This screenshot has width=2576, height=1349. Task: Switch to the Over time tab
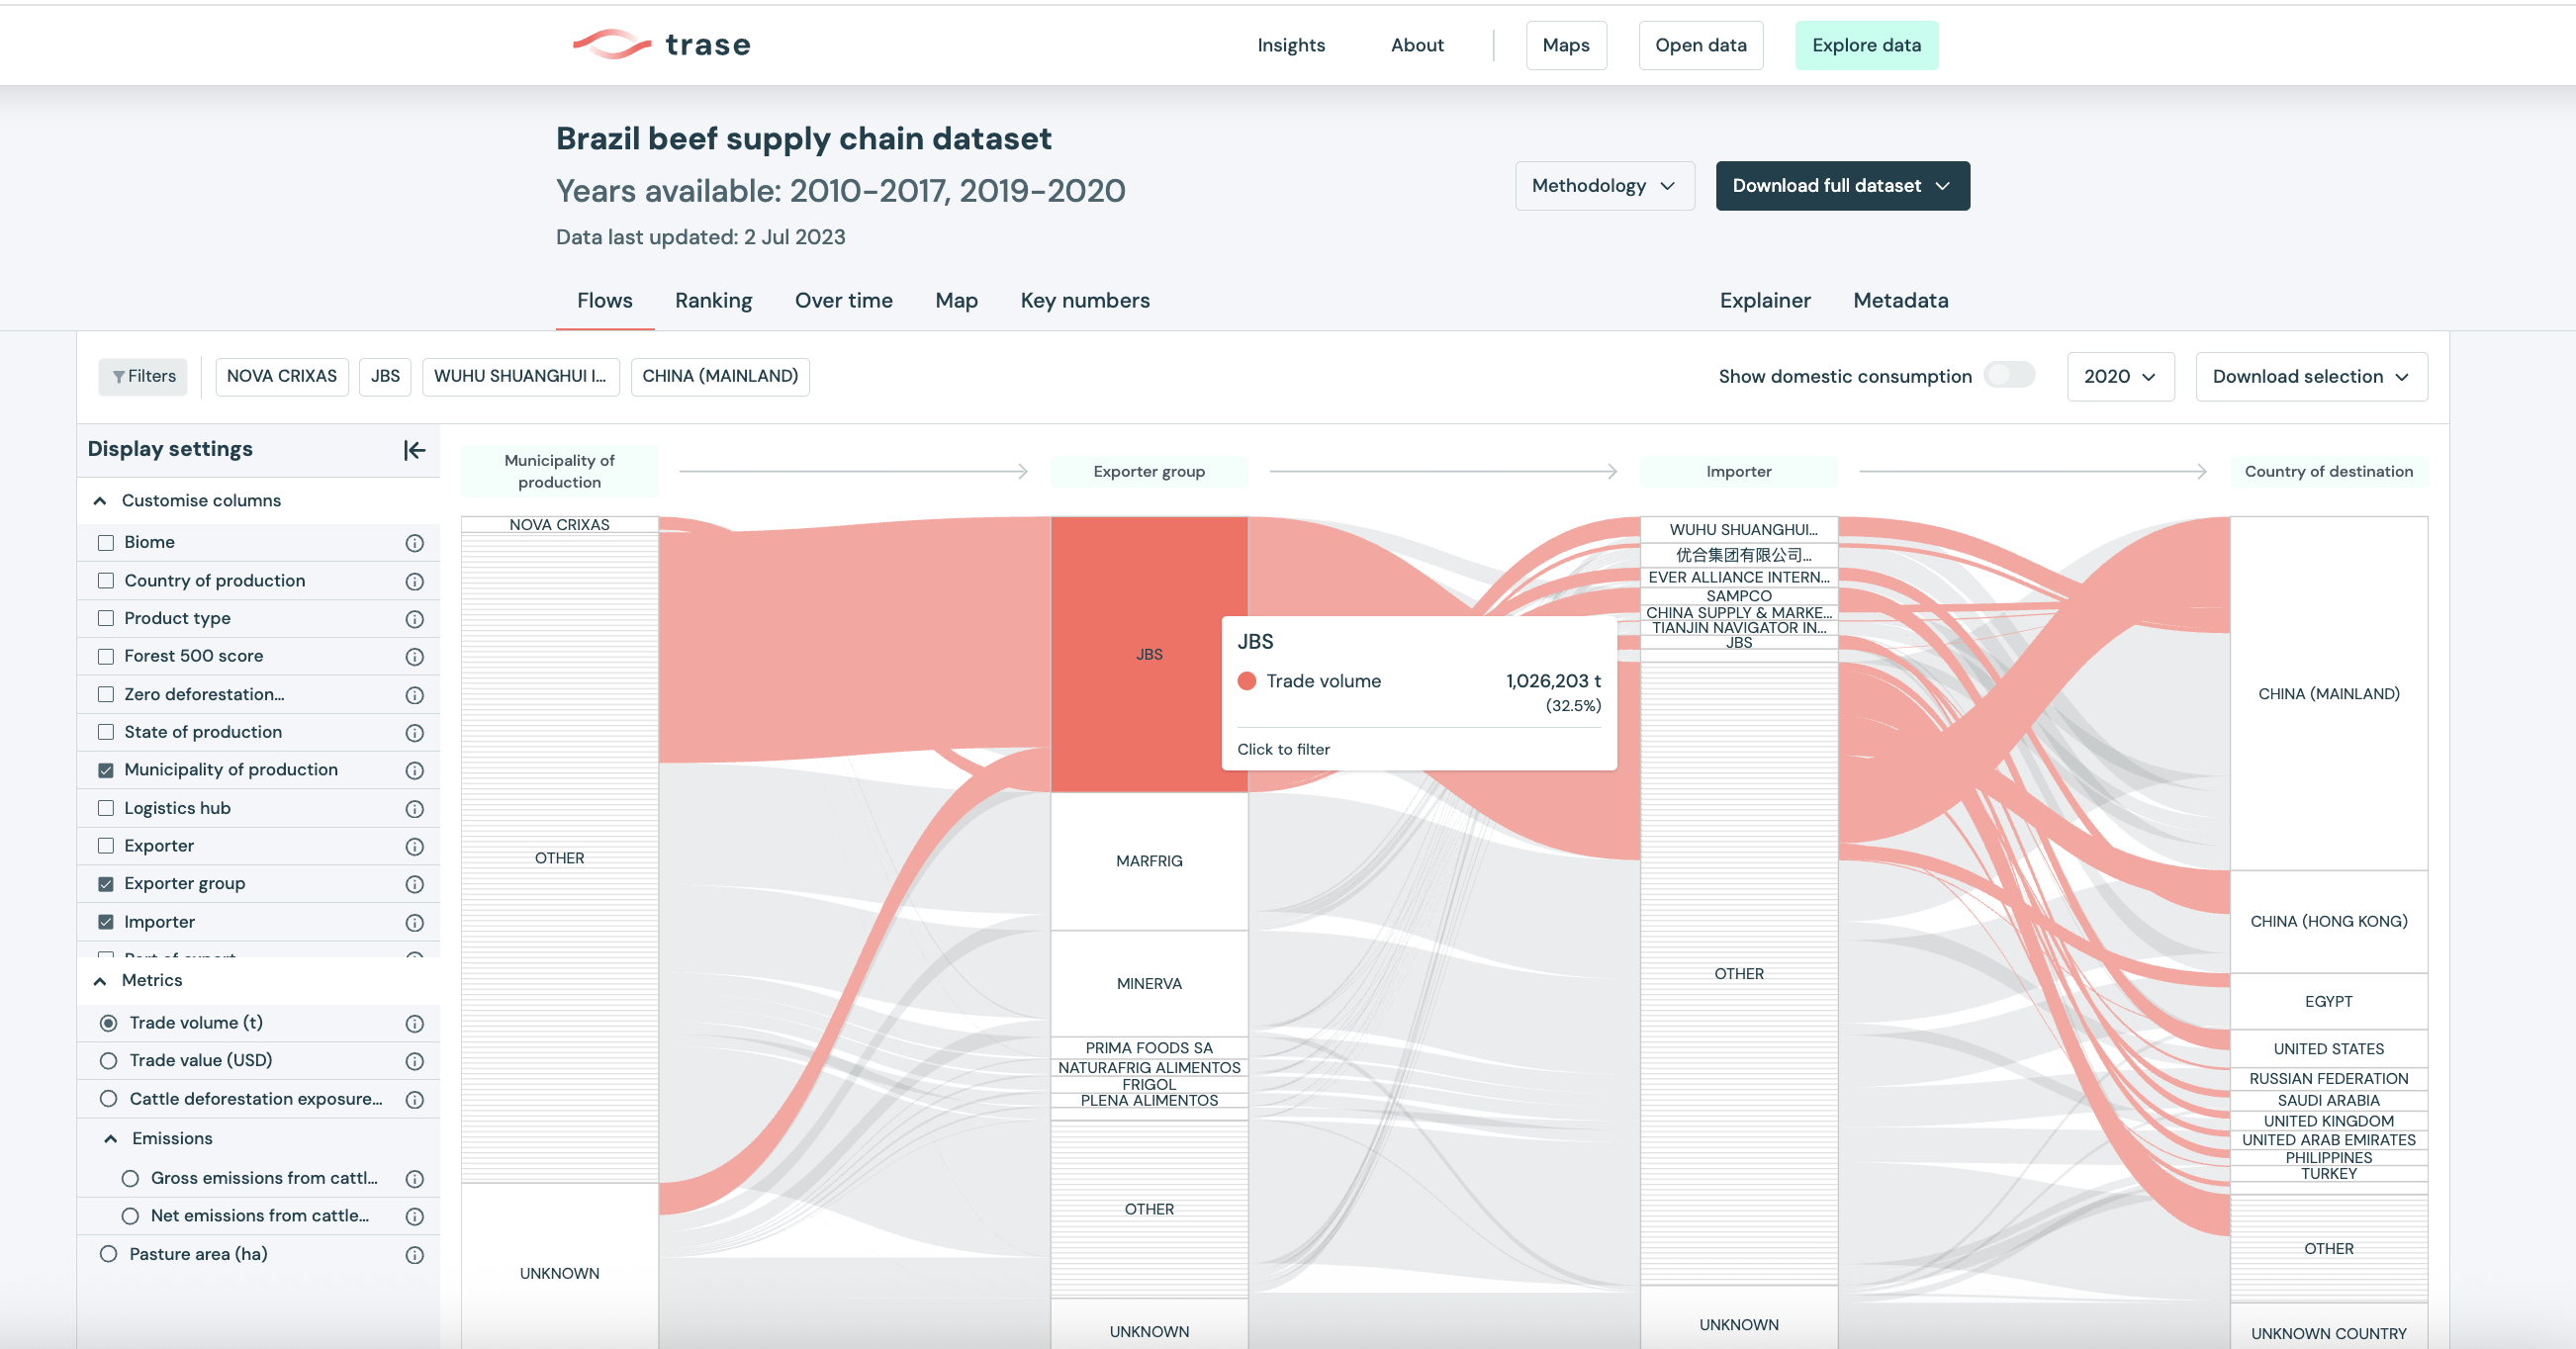[x=843, y=300]
